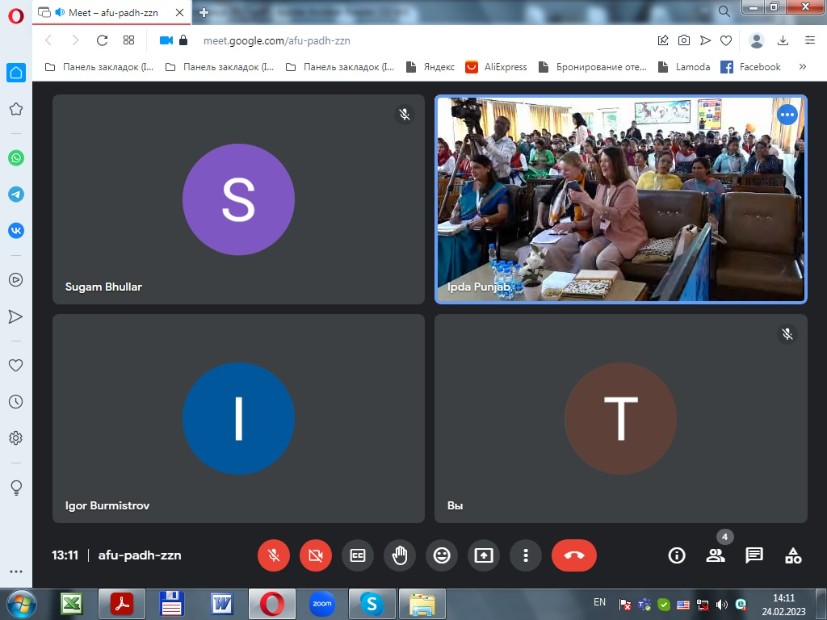This screenshot has width=827, height=620.
Task: Select the Meet – afu-padh-zzn browser tab
Action: (x=112, y=13)
